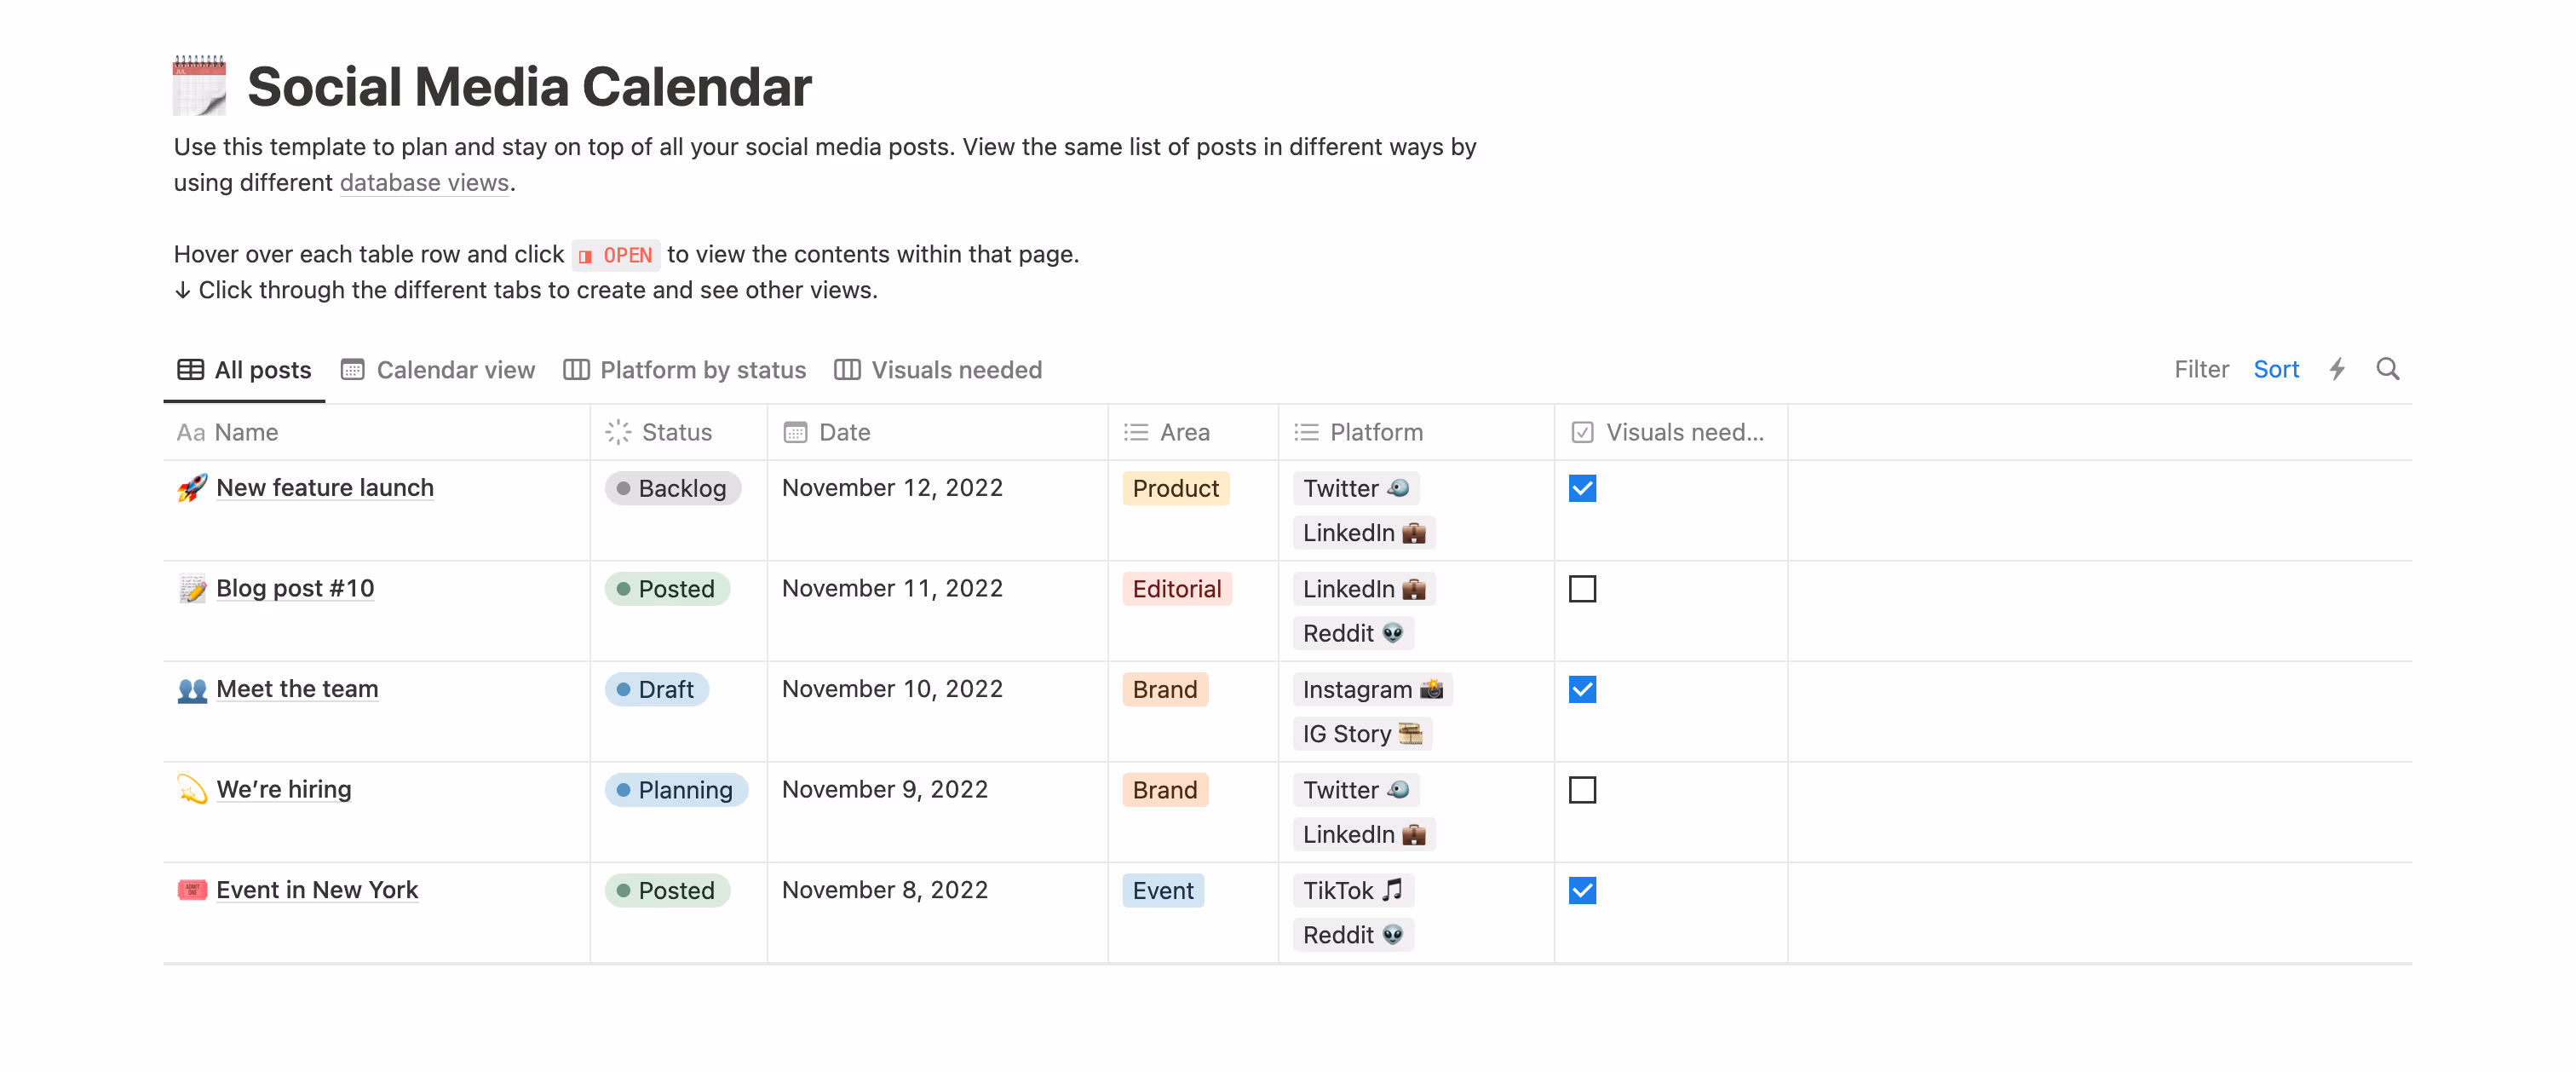Click the calendar icon in the Date column header
The width and height of the screenshot is (2576, 1072).
click(795, 432)
